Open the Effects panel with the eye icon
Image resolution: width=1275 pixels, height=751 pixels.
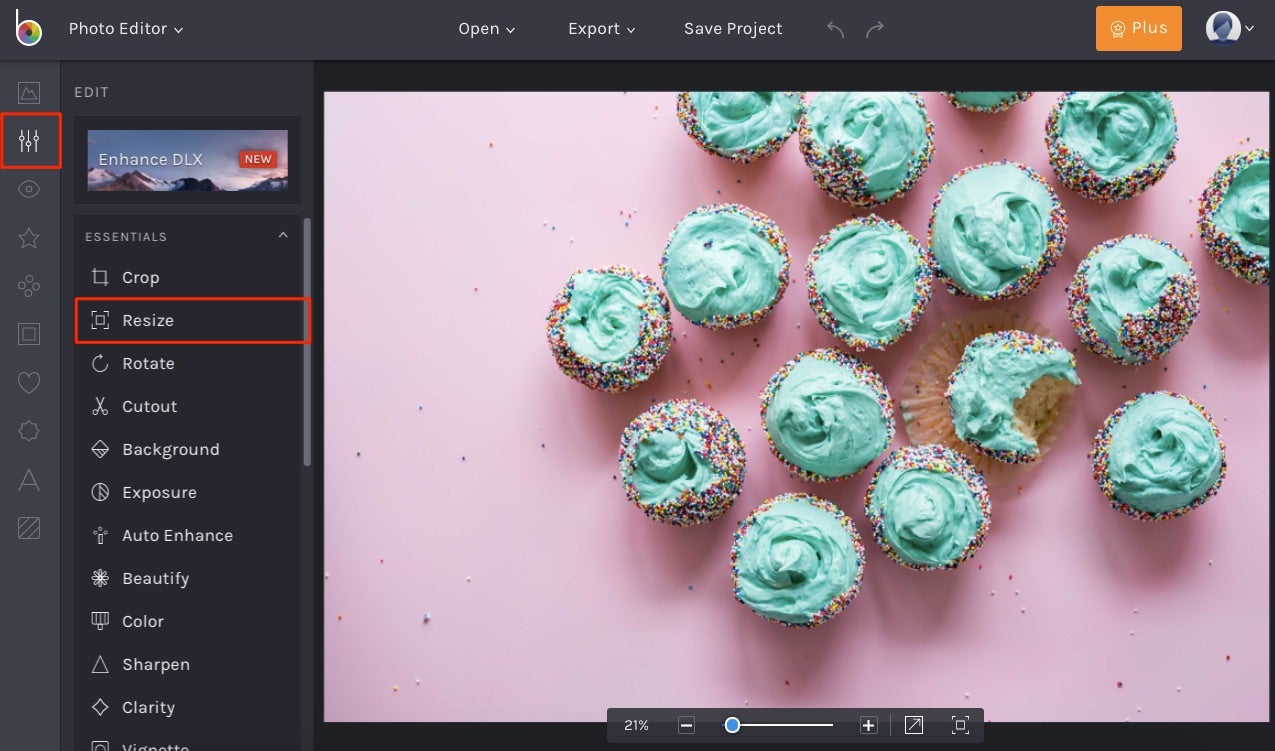click(x=29, y=189)
